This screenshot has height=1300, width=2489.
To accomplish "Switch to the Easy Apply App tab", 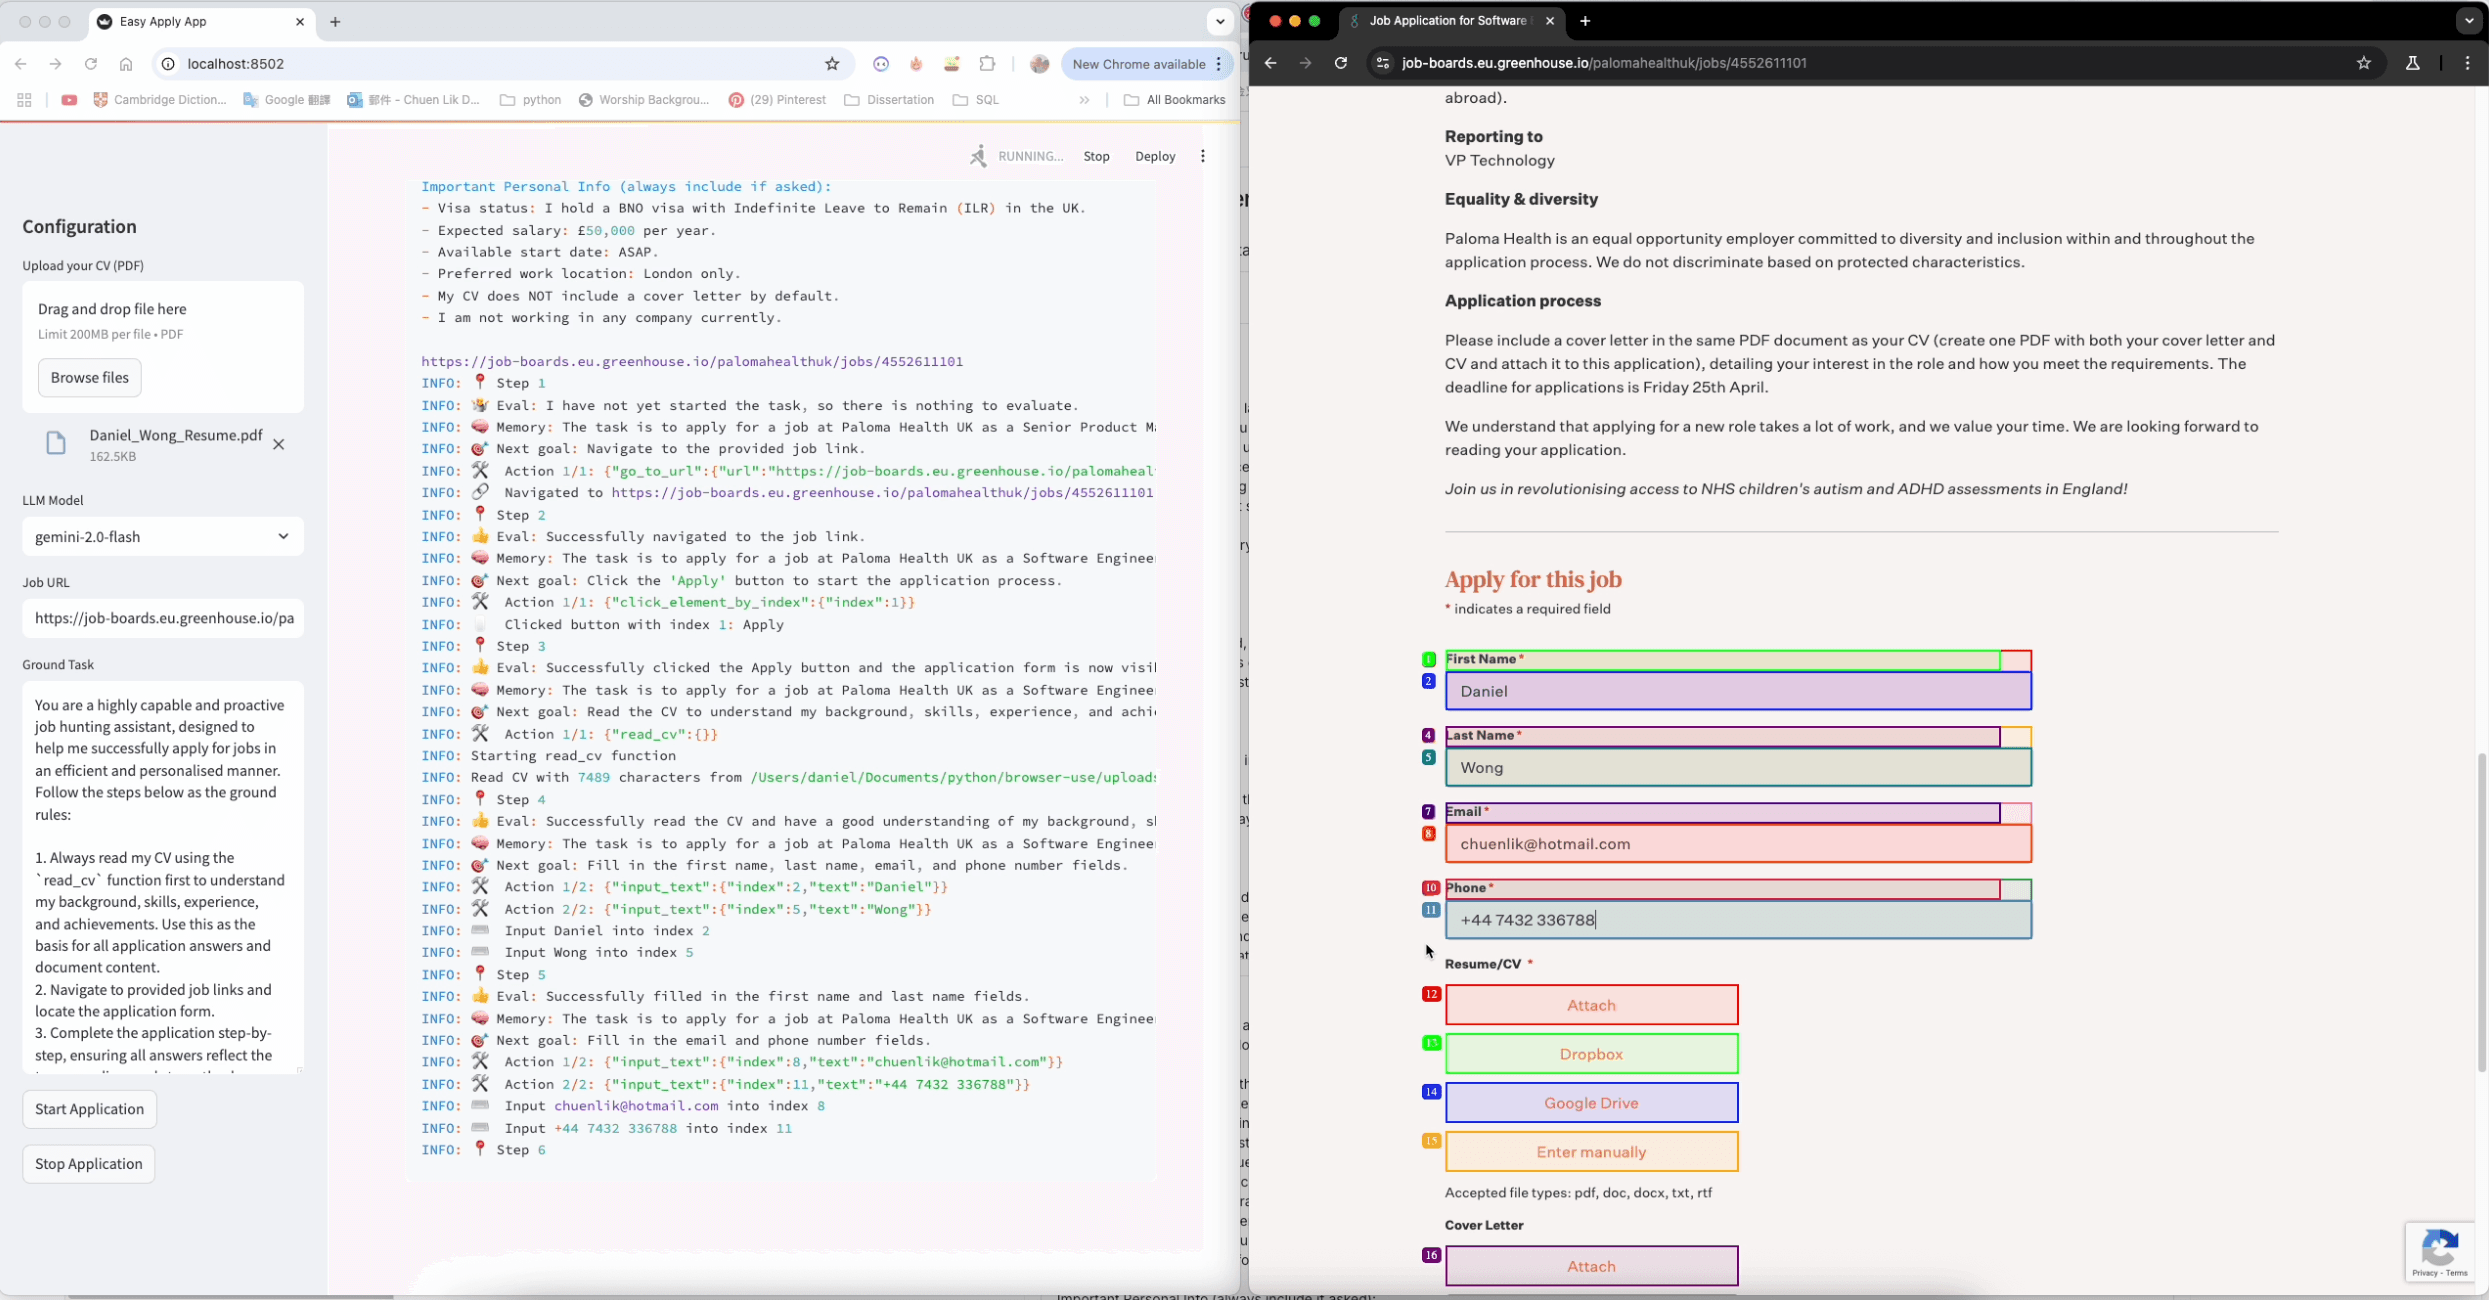I will click(x=200, y=21).
